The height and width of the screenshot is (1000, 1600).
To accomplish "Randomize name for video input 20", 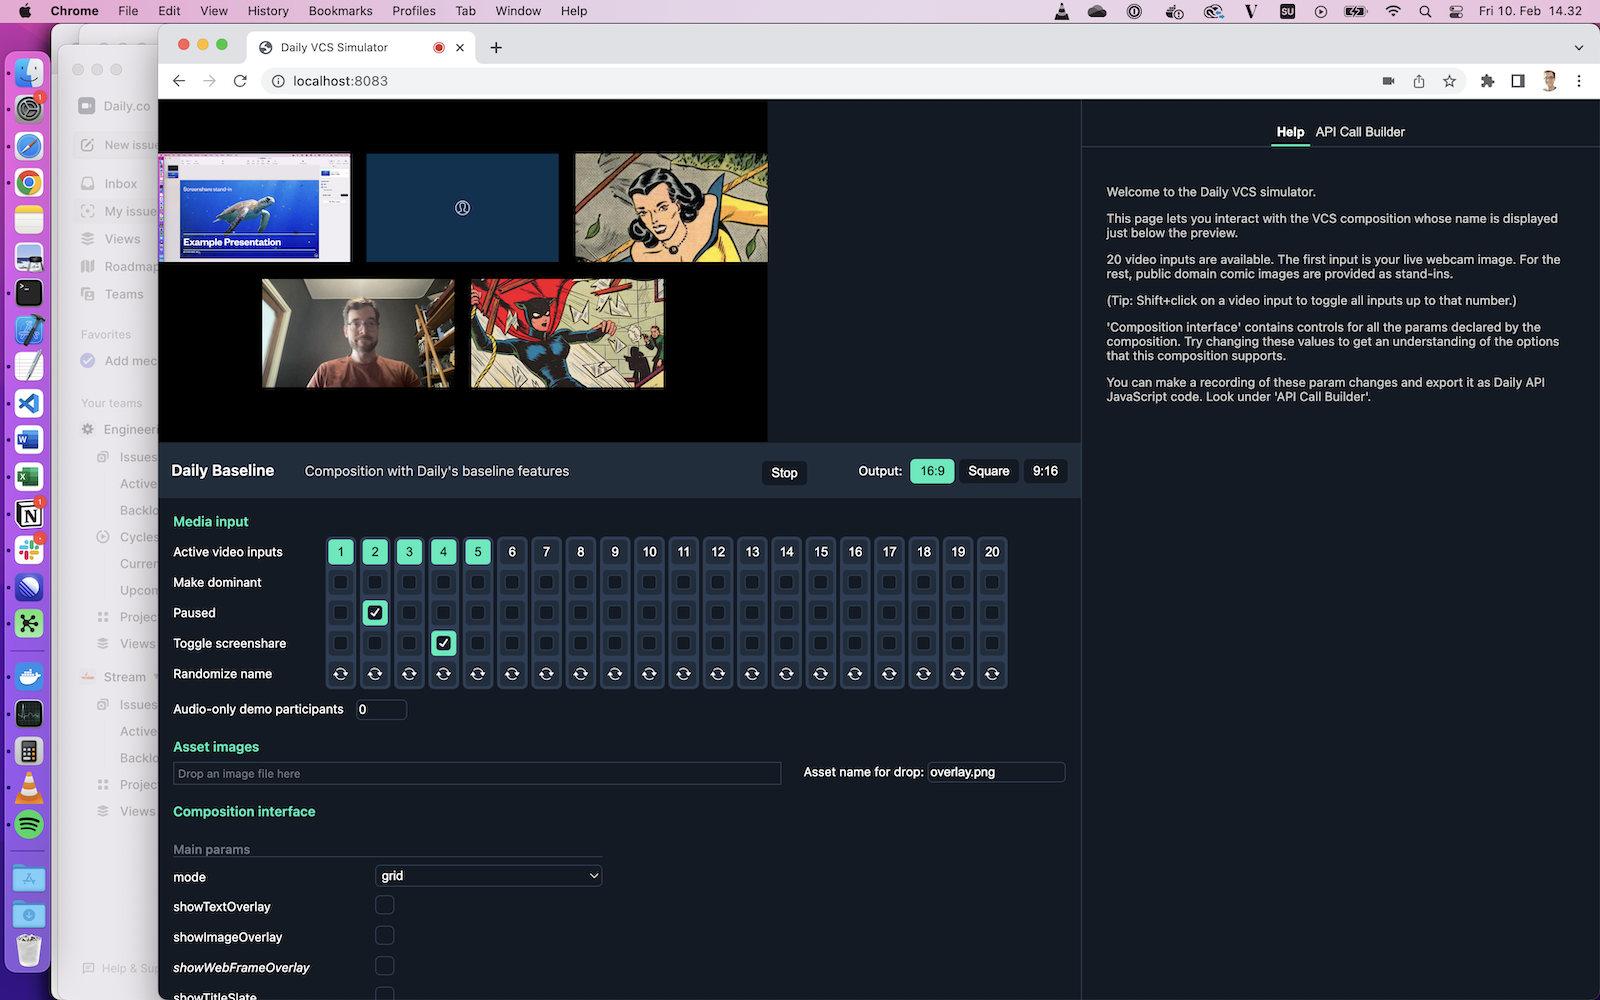I will (x=992, y=674).
